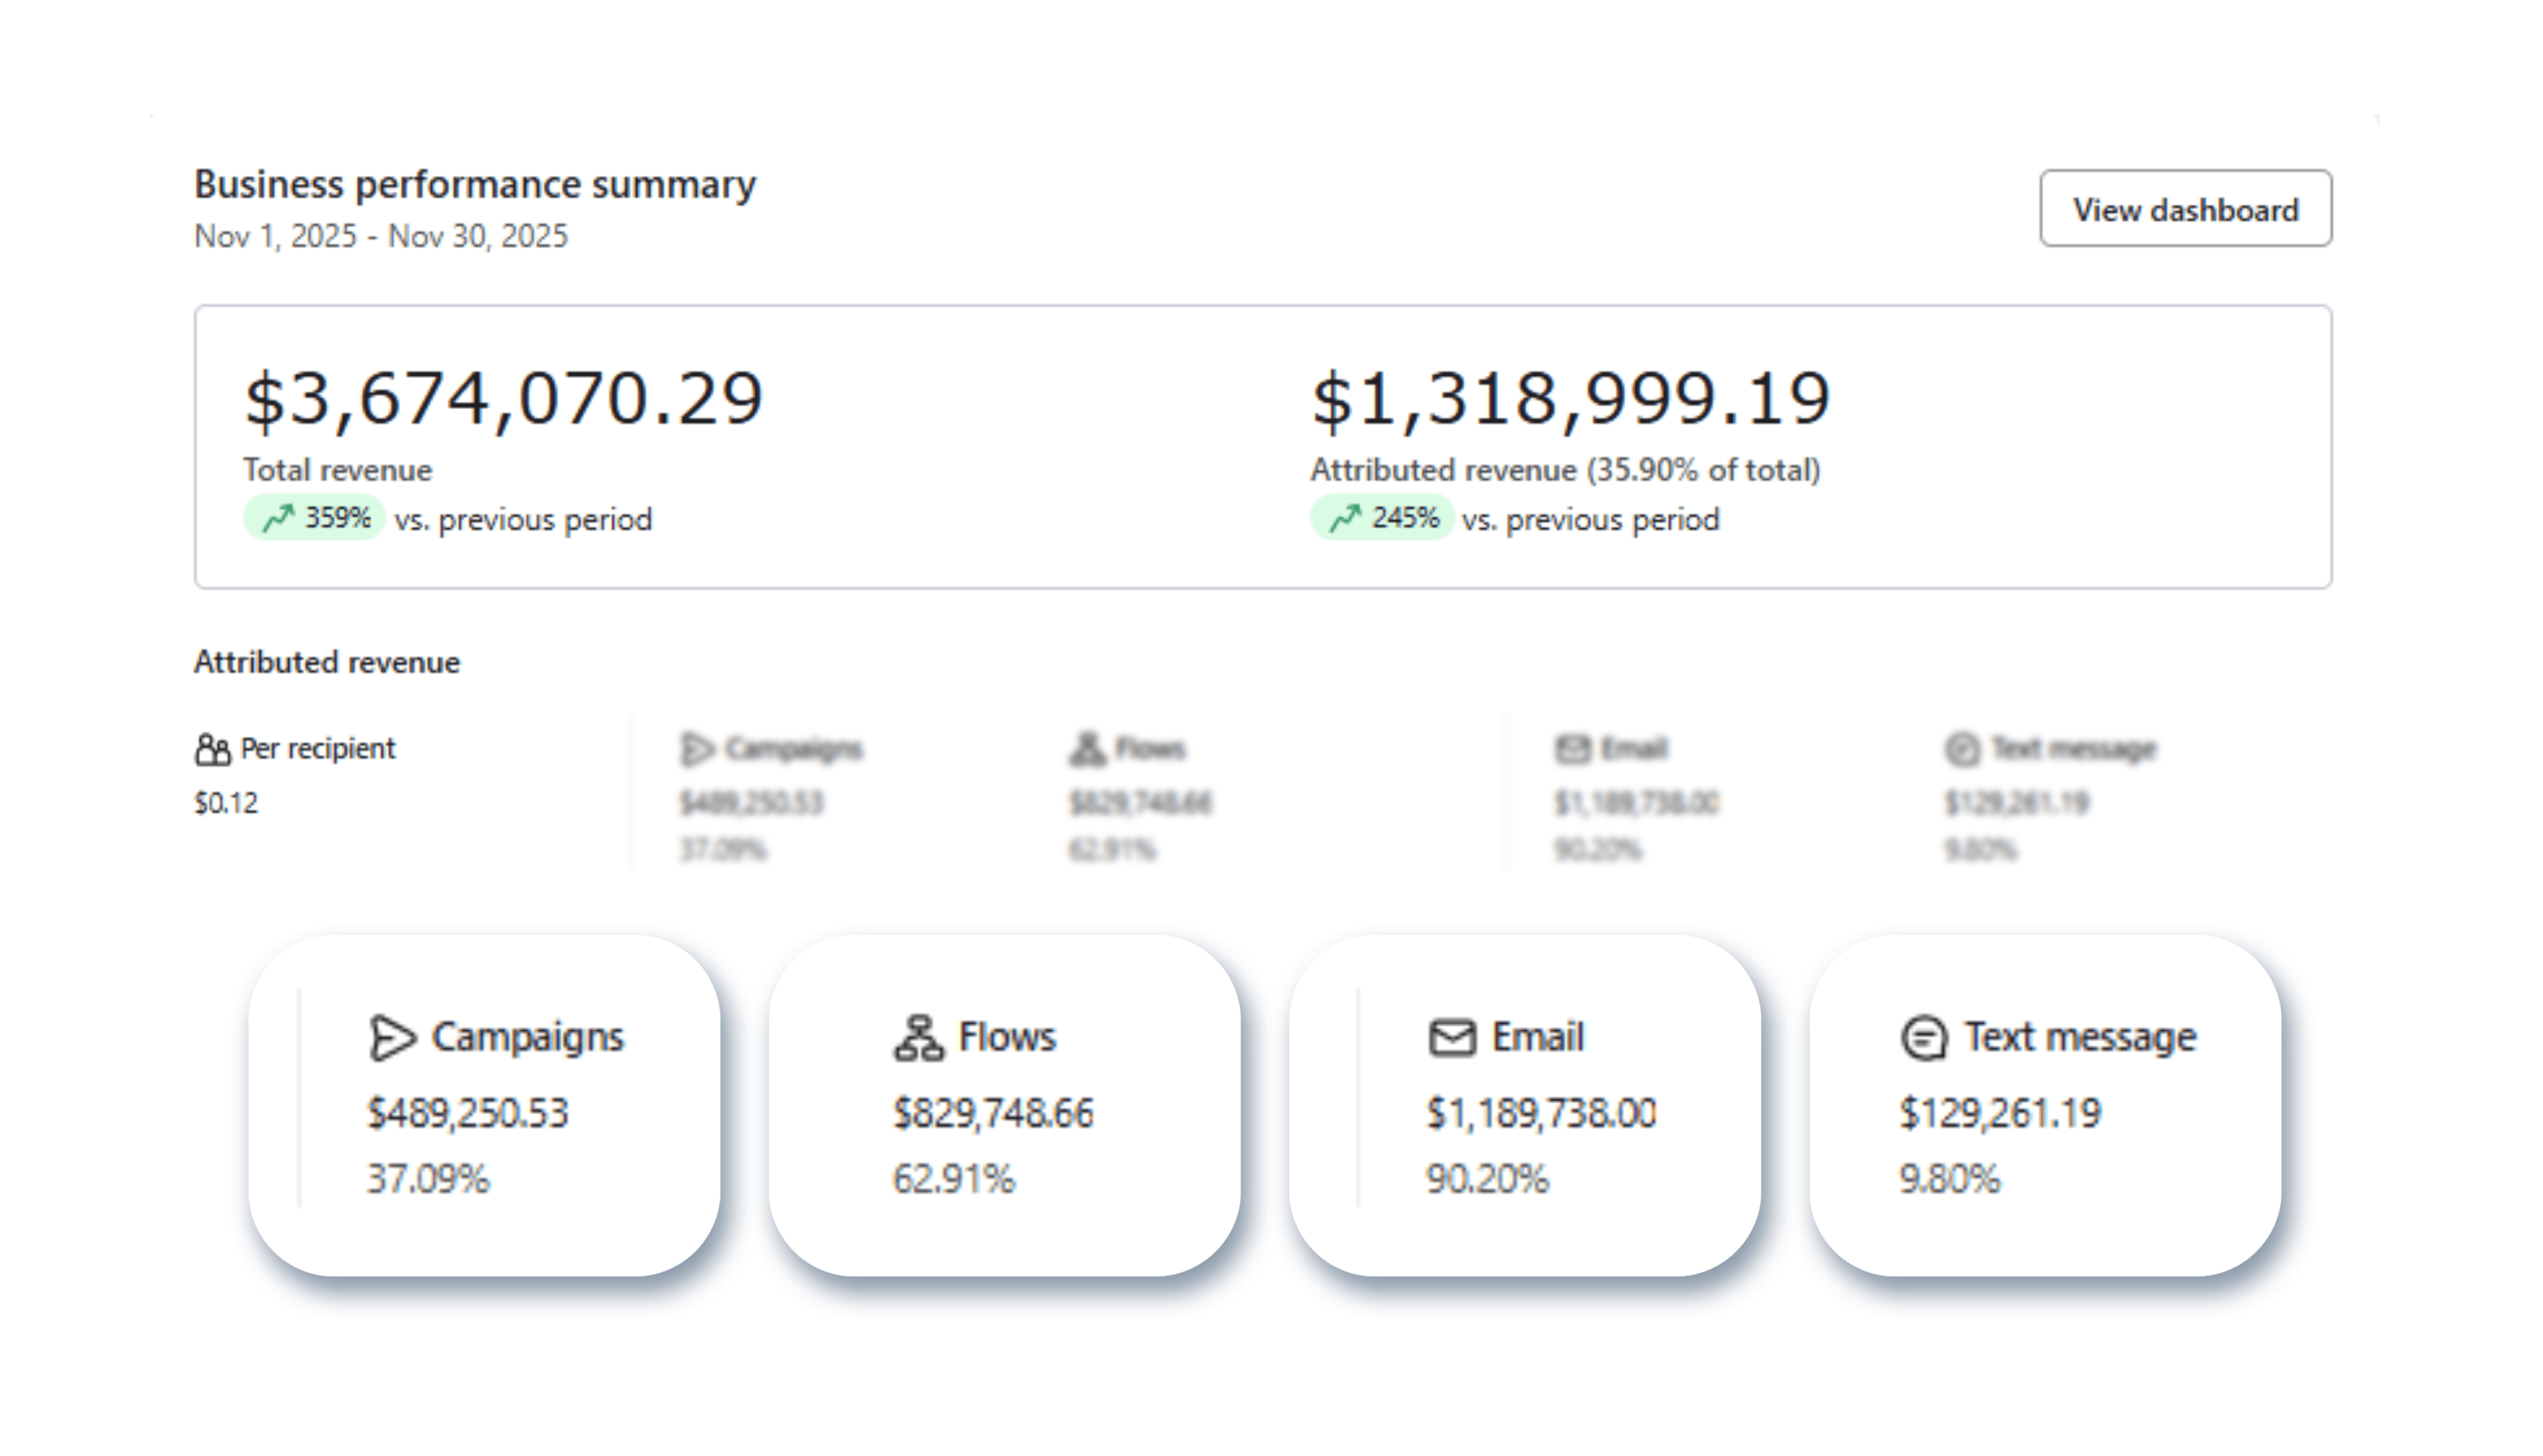Click the Flows $829,748.66 amount in card

pyautogui.click(x=993, y=1113)
